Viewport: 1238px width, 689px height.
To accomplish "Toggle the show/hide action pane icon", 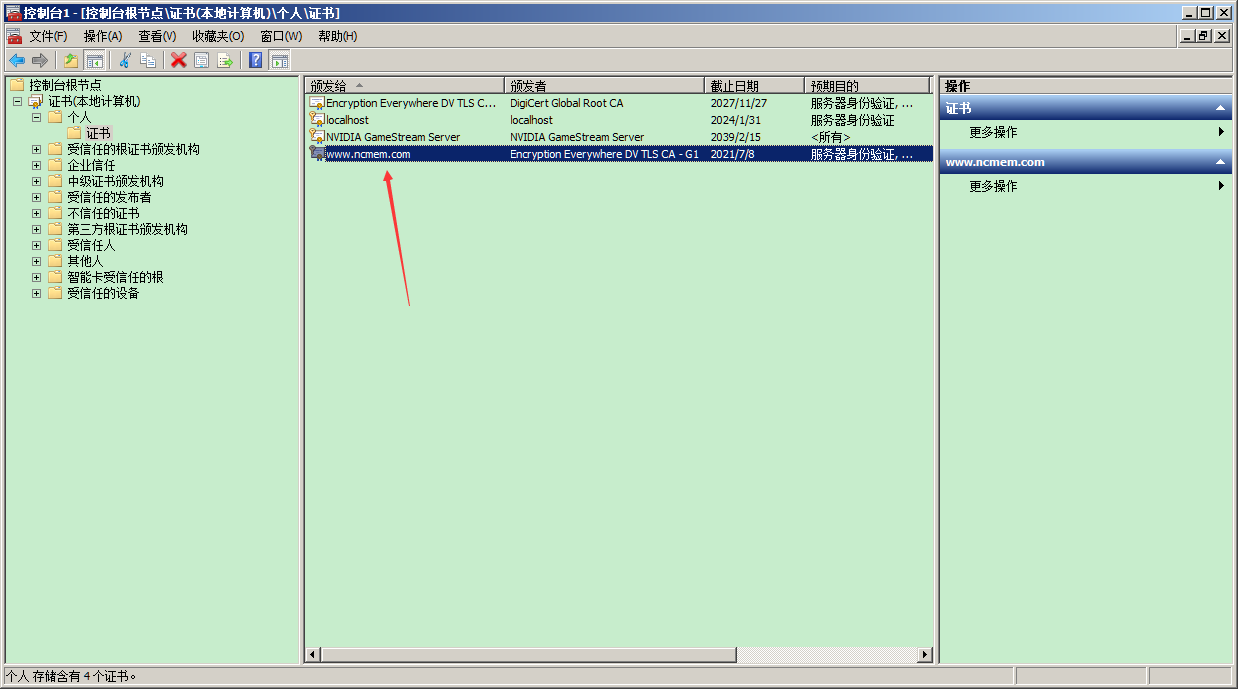I will 280,60.
